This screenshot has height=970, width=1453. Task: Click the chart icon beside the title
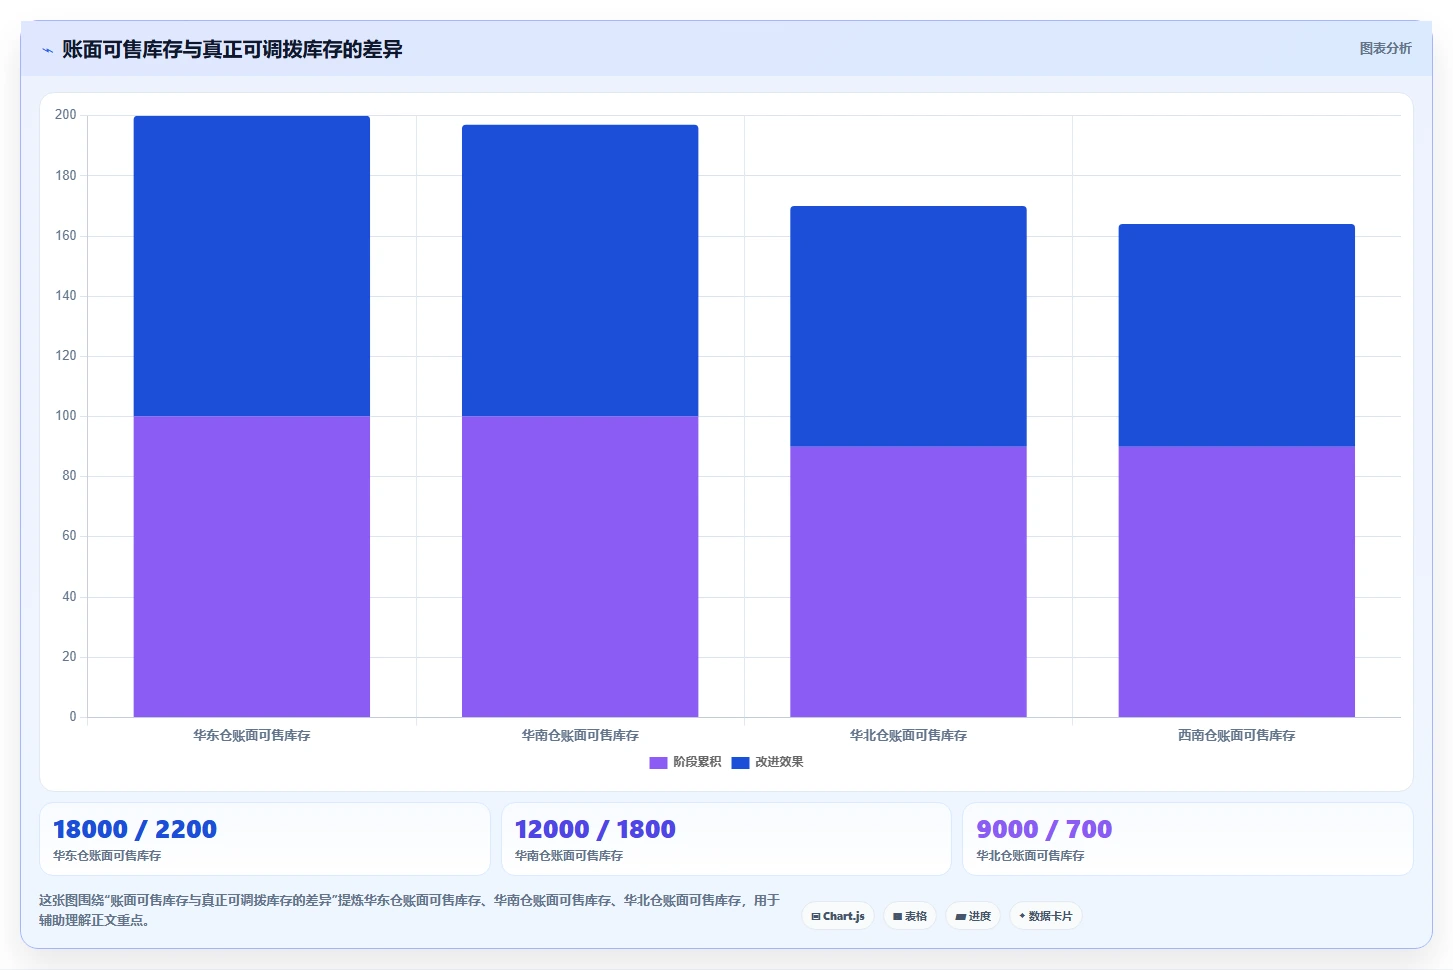tap(47, 50)
